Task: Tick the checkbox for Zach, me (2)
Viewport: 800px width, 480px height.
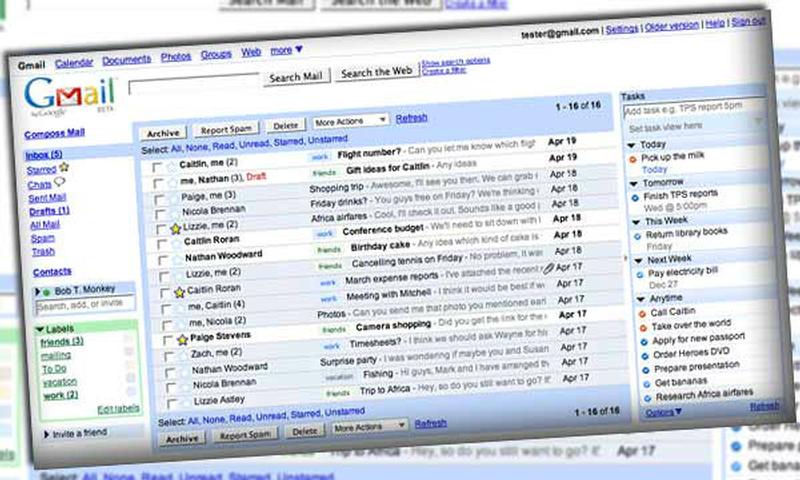Action: coord(169,357)
